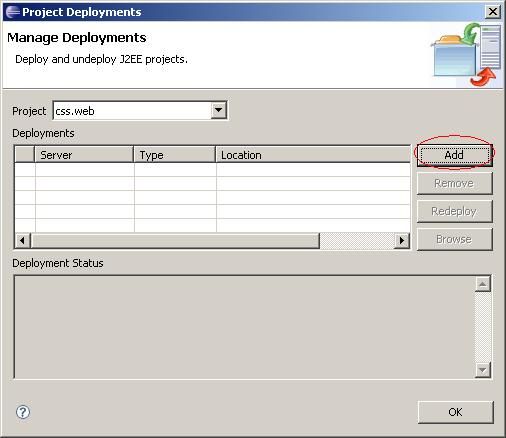Viewport: 506px width, 438px height.
Task: Click the Deployments horizontal scrollbar thumb
Action: pos(175,240)
